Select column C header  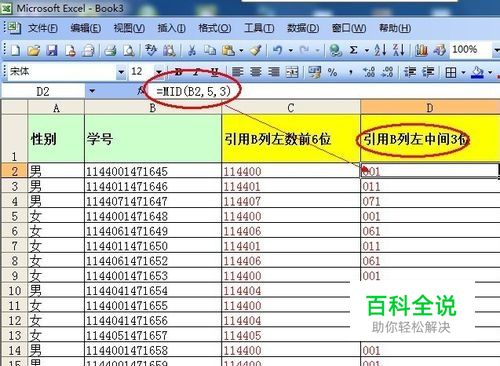(x=291, y=108)
